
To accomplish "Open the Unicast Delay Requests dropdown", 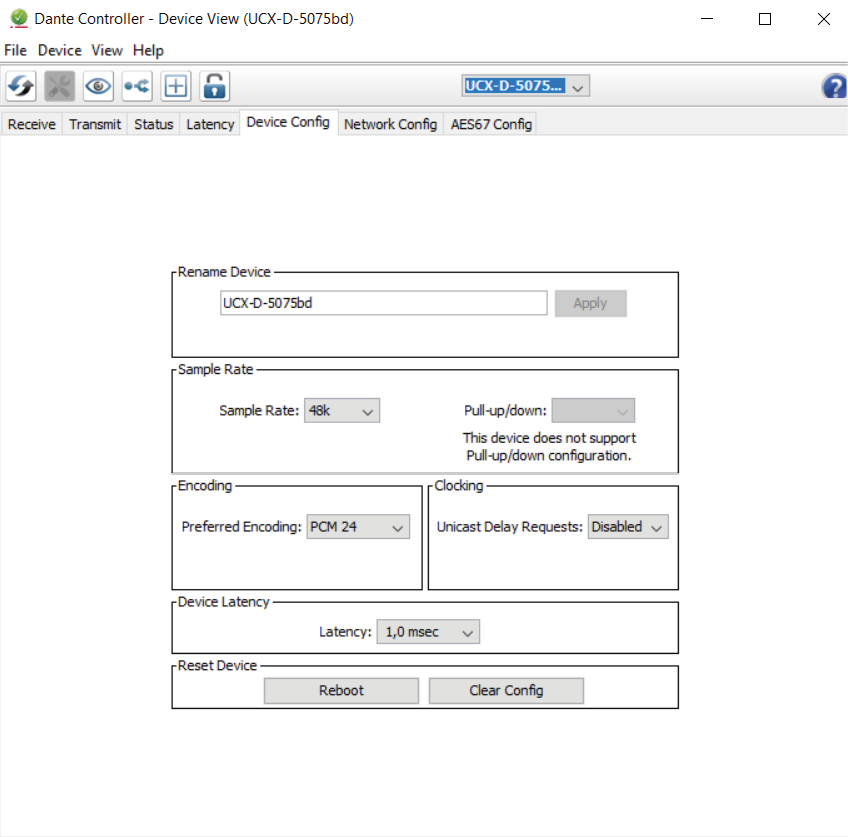I will tap(628, 527).
